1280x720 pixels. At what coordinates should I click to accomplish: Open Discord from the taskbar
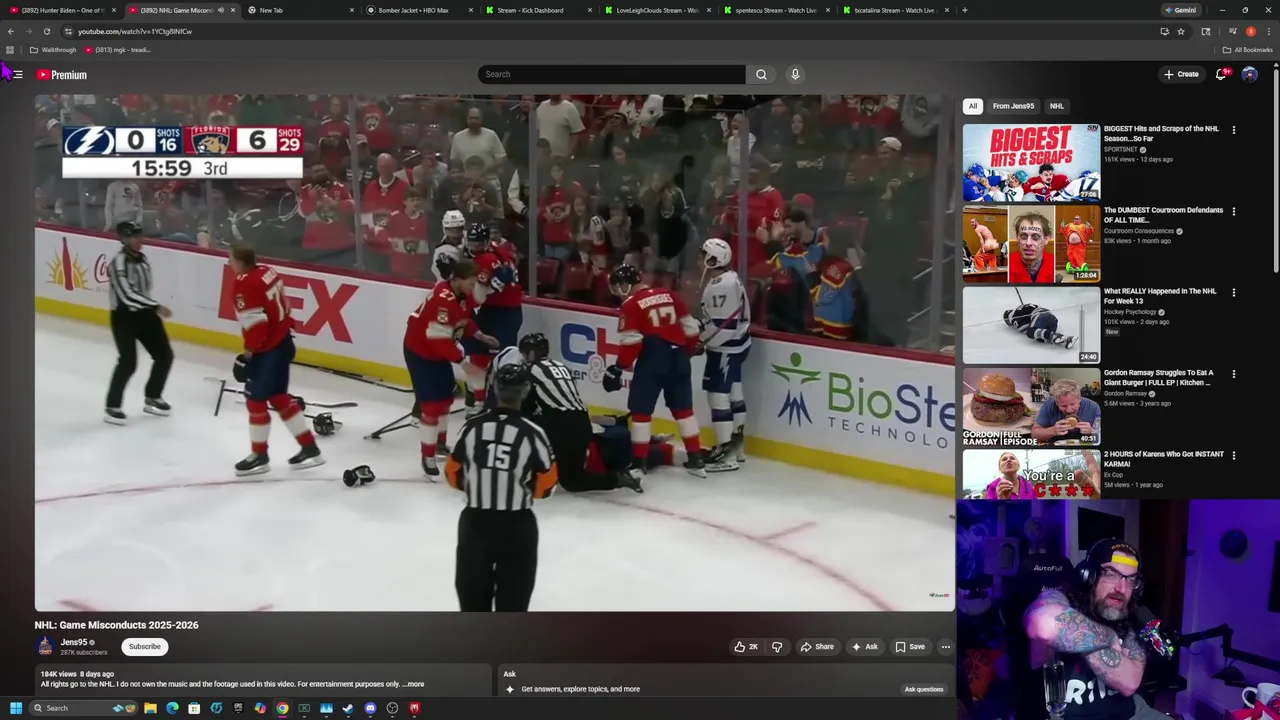point(370,708)
